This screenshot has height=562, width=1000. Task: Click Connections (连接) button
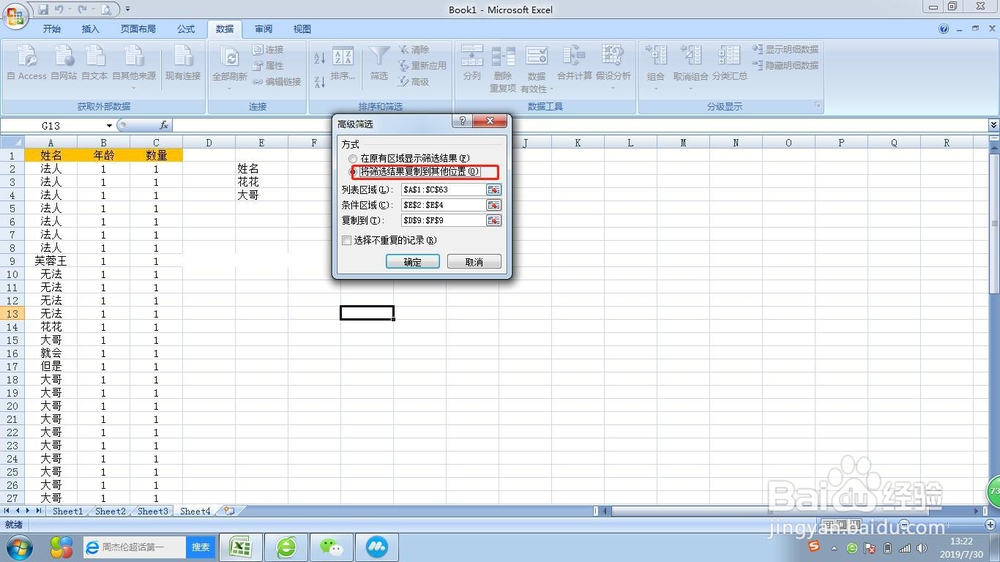click(x=268, y=49)
